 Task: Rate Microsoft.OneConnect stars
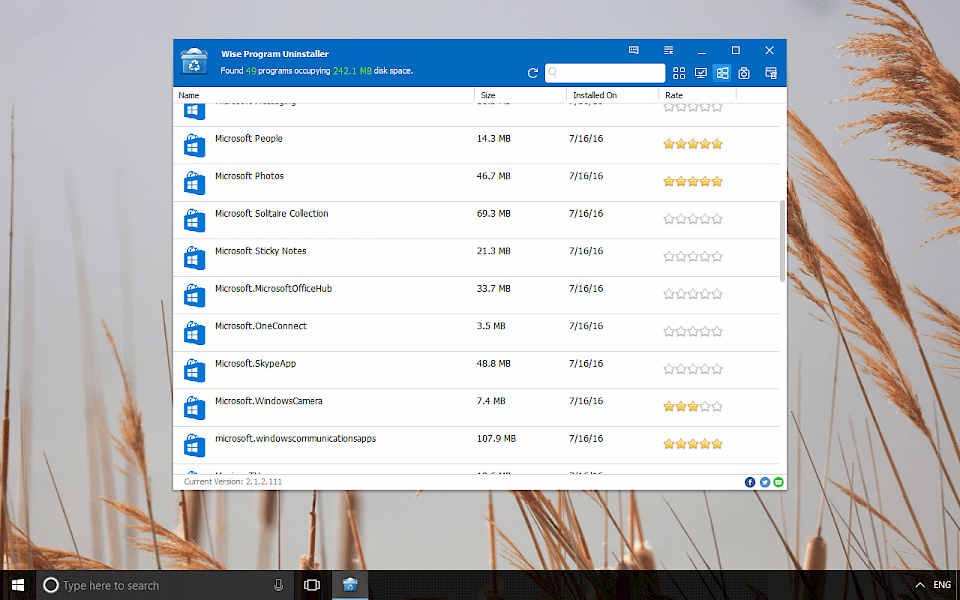click(693, 331)
